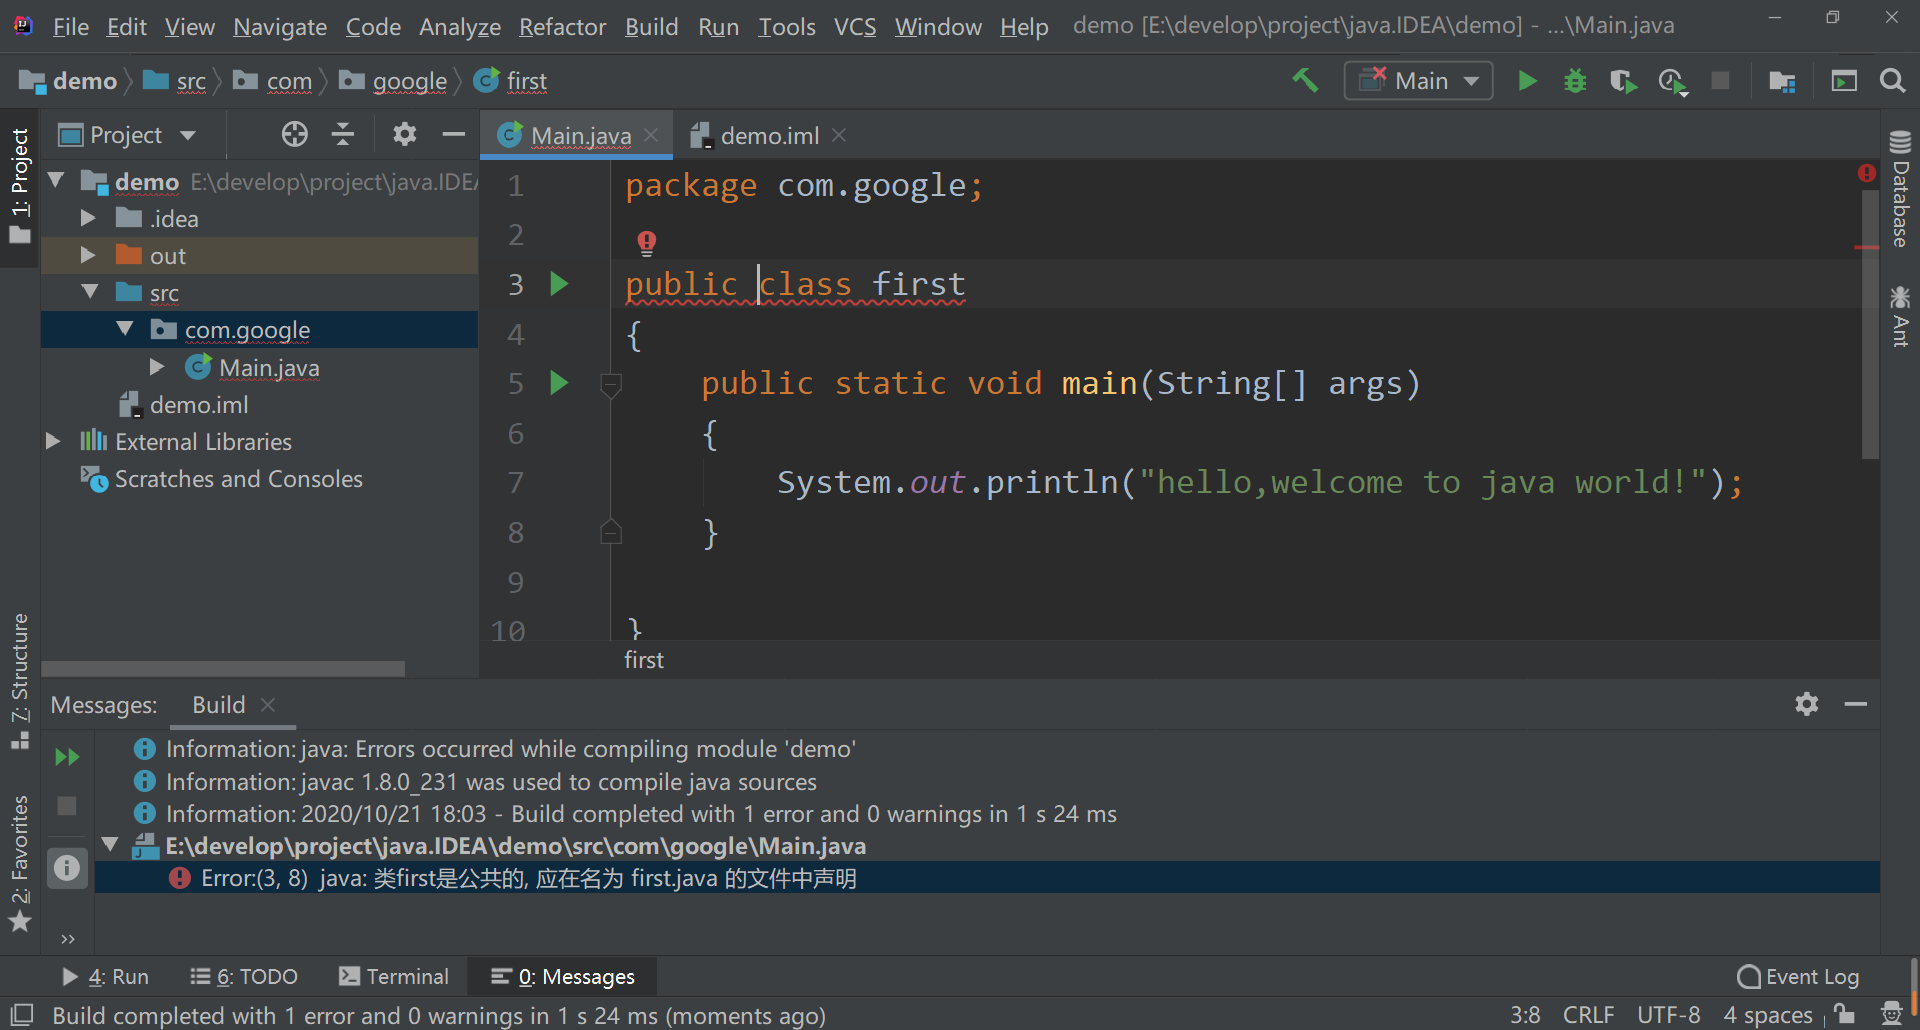Expand the .idea folder

click(x=88, y=218)
